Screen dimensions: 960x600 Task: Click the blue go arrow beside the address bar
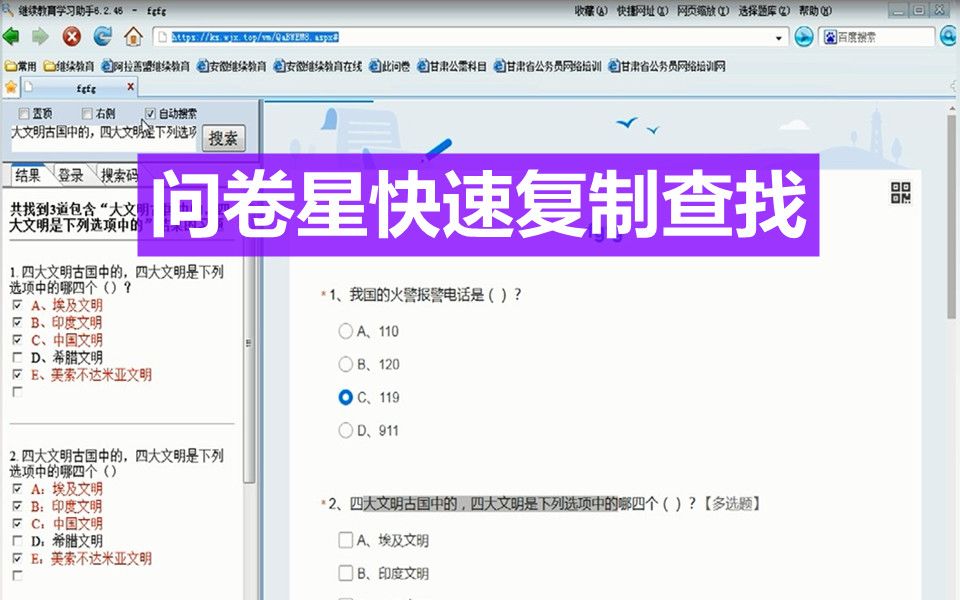(802, 37)
